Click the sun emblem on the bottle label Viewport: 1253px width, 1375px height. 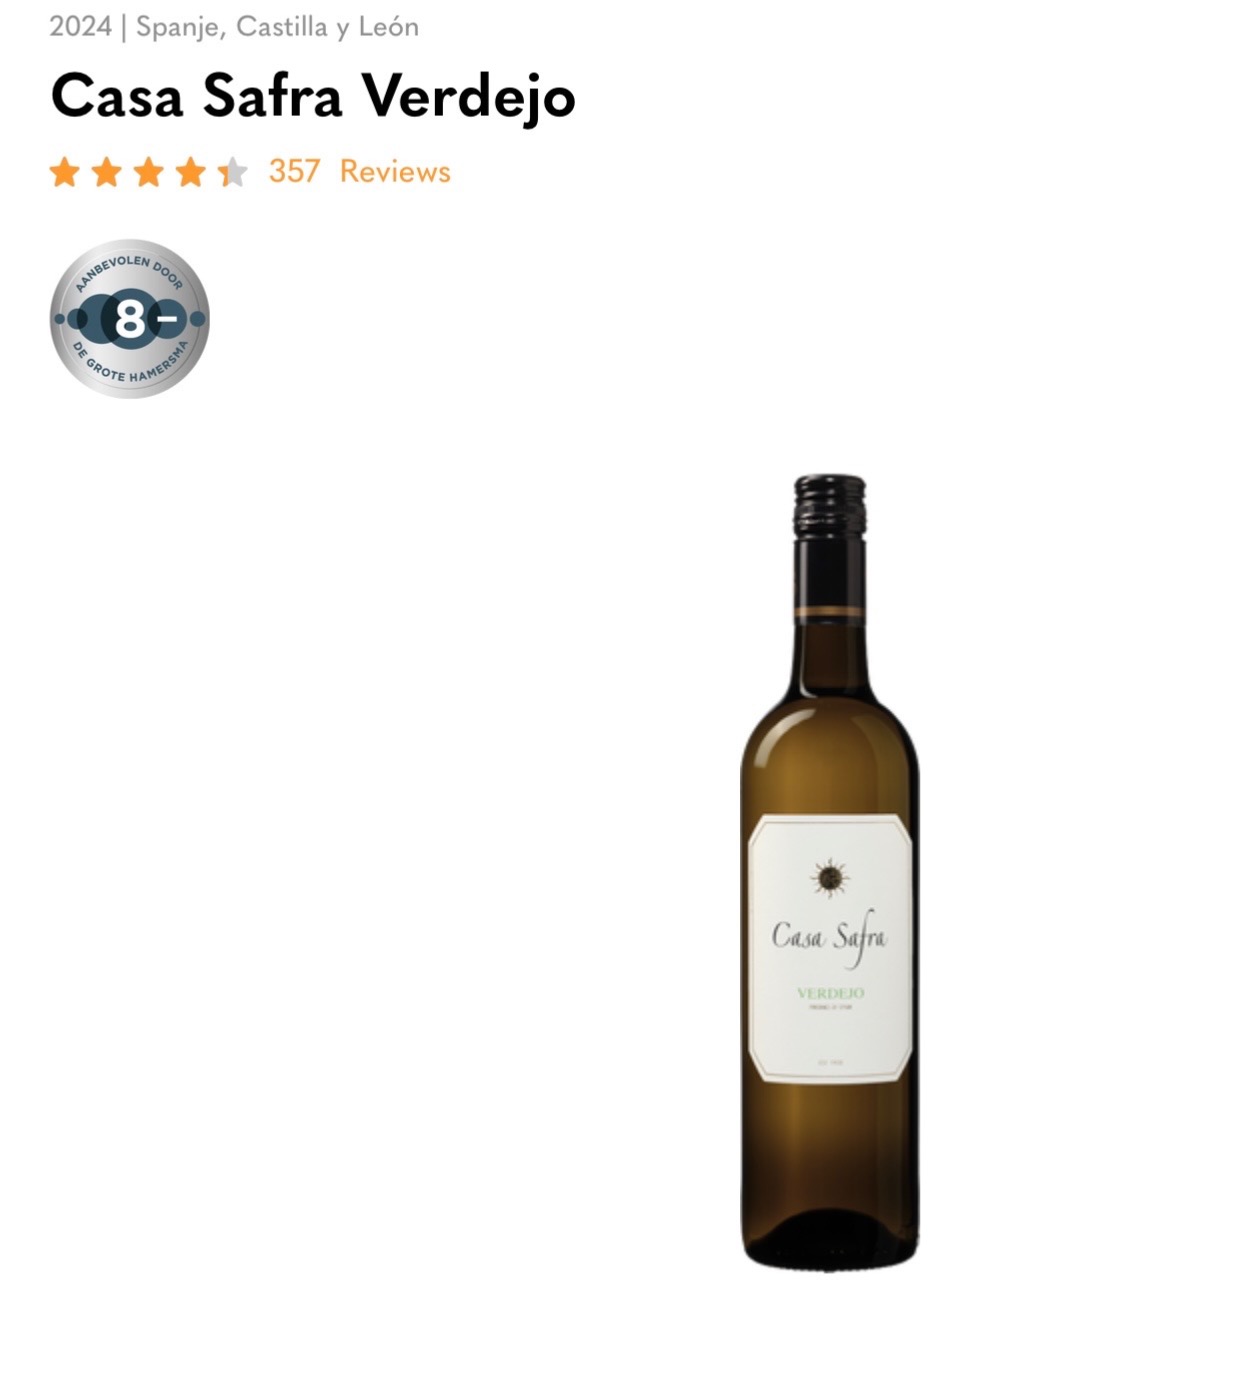pyautogui.click(x=829, y=878)
